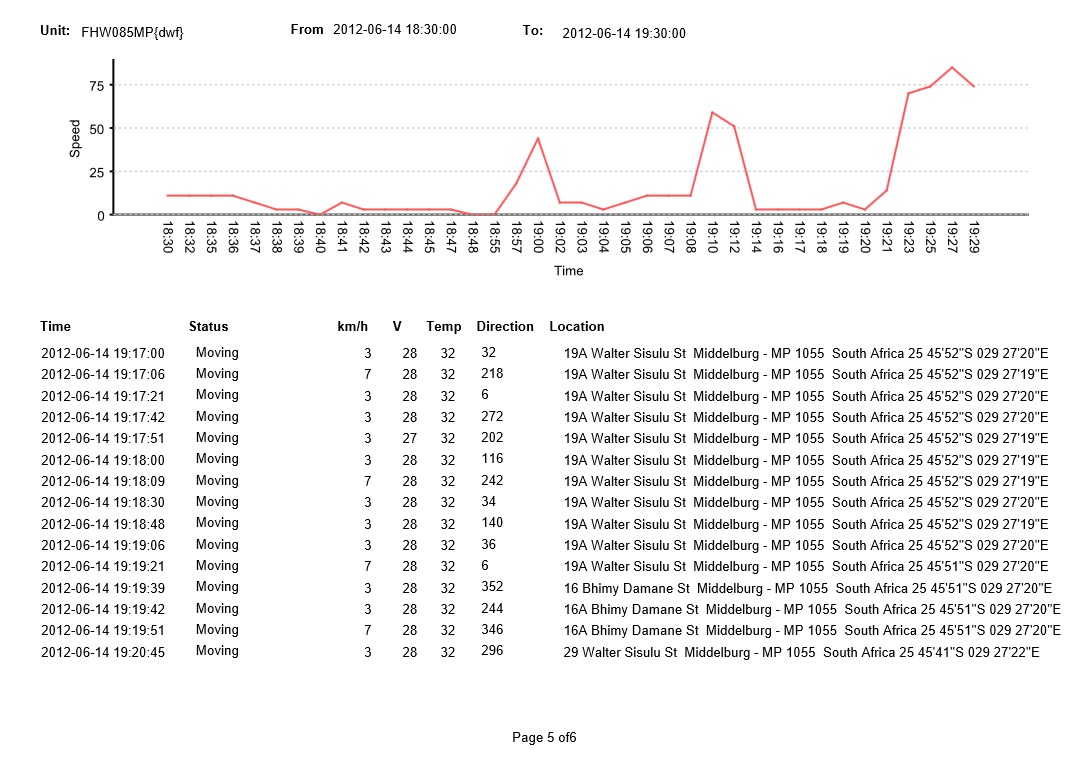Image resolution: width=1072 pixels, height=765 pixels.
Task: Click the Location column header
Action: [x=577, y=327]
